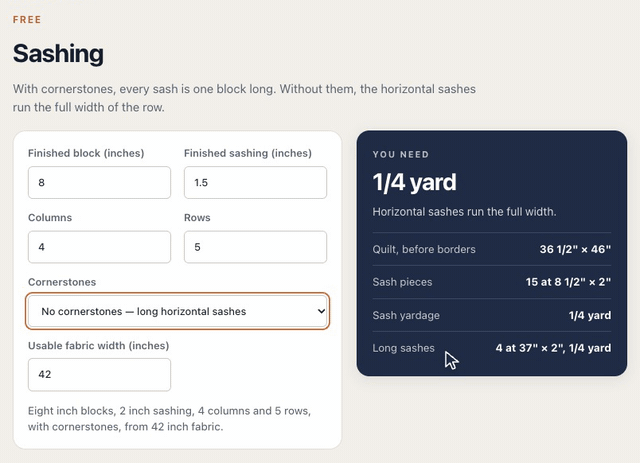Click the intro paragraph about cornerstones
640x463 pixels.
[244, 98]
